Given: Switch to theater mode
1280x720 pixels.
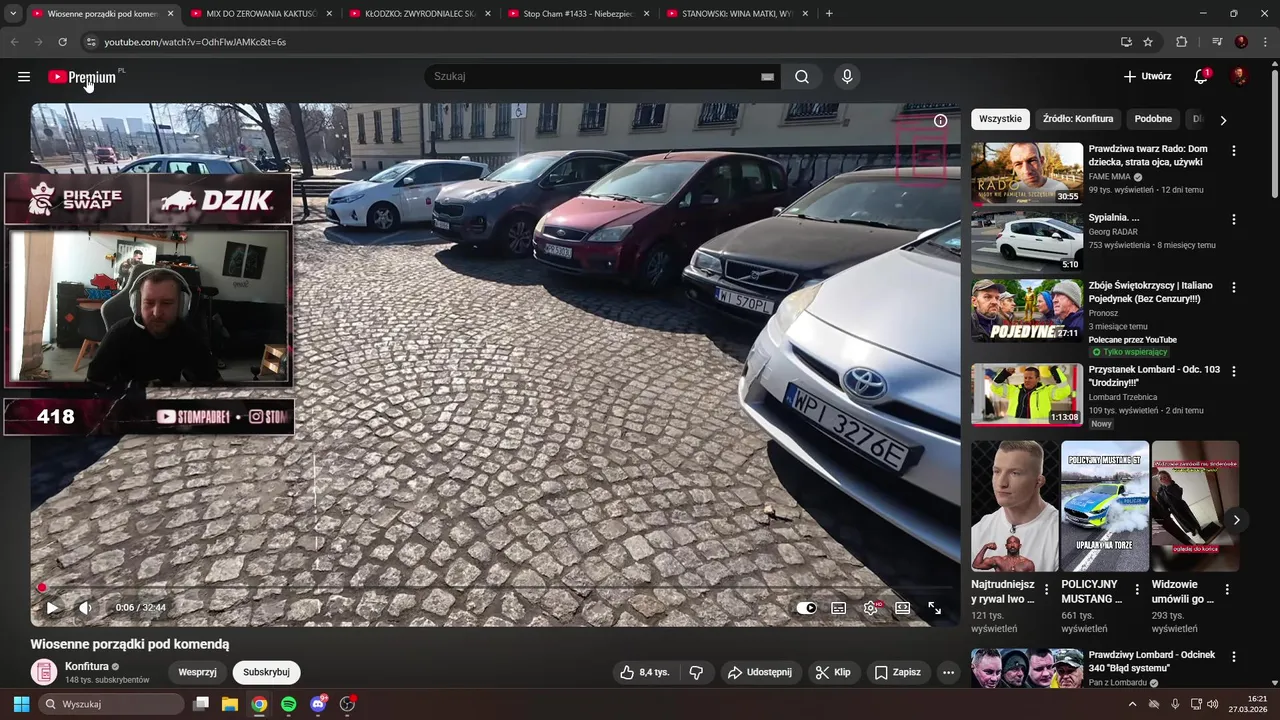Looking at the screenshot, I should coord(902,608).
